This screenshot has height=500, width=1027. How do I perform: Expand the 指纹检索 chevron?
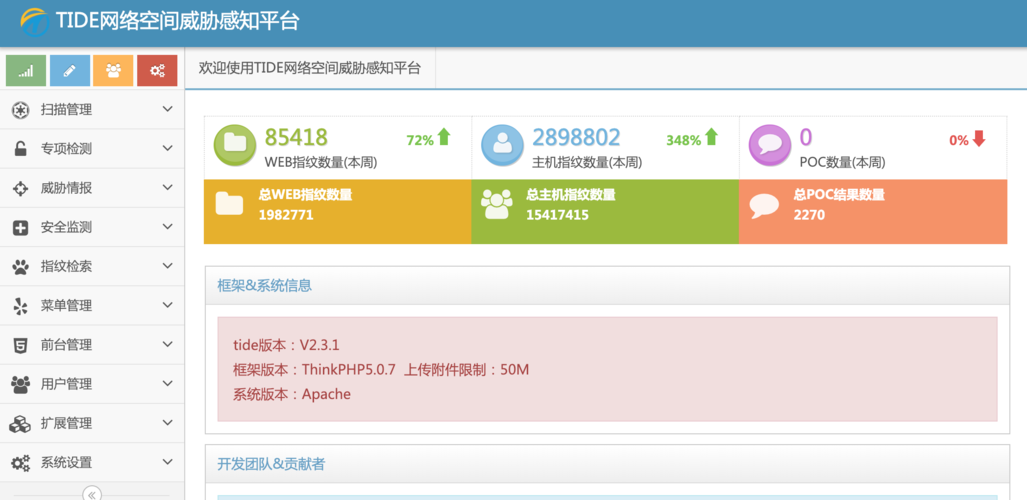168,266
